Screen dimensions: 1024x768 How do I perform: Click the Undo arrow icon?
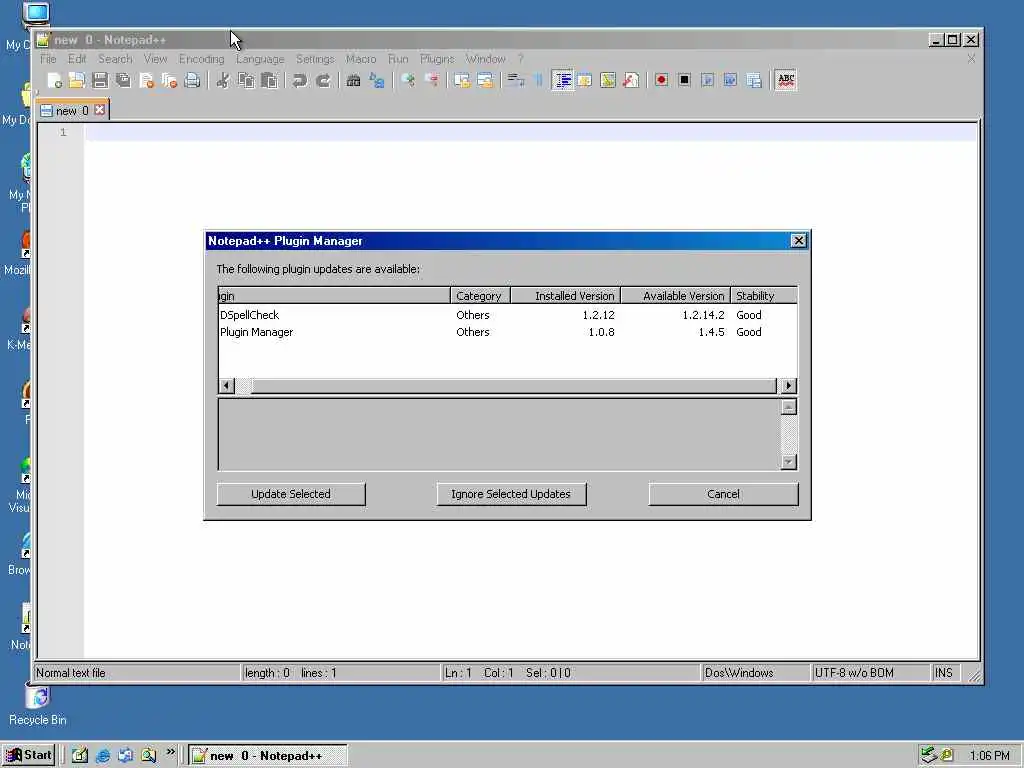300,80
